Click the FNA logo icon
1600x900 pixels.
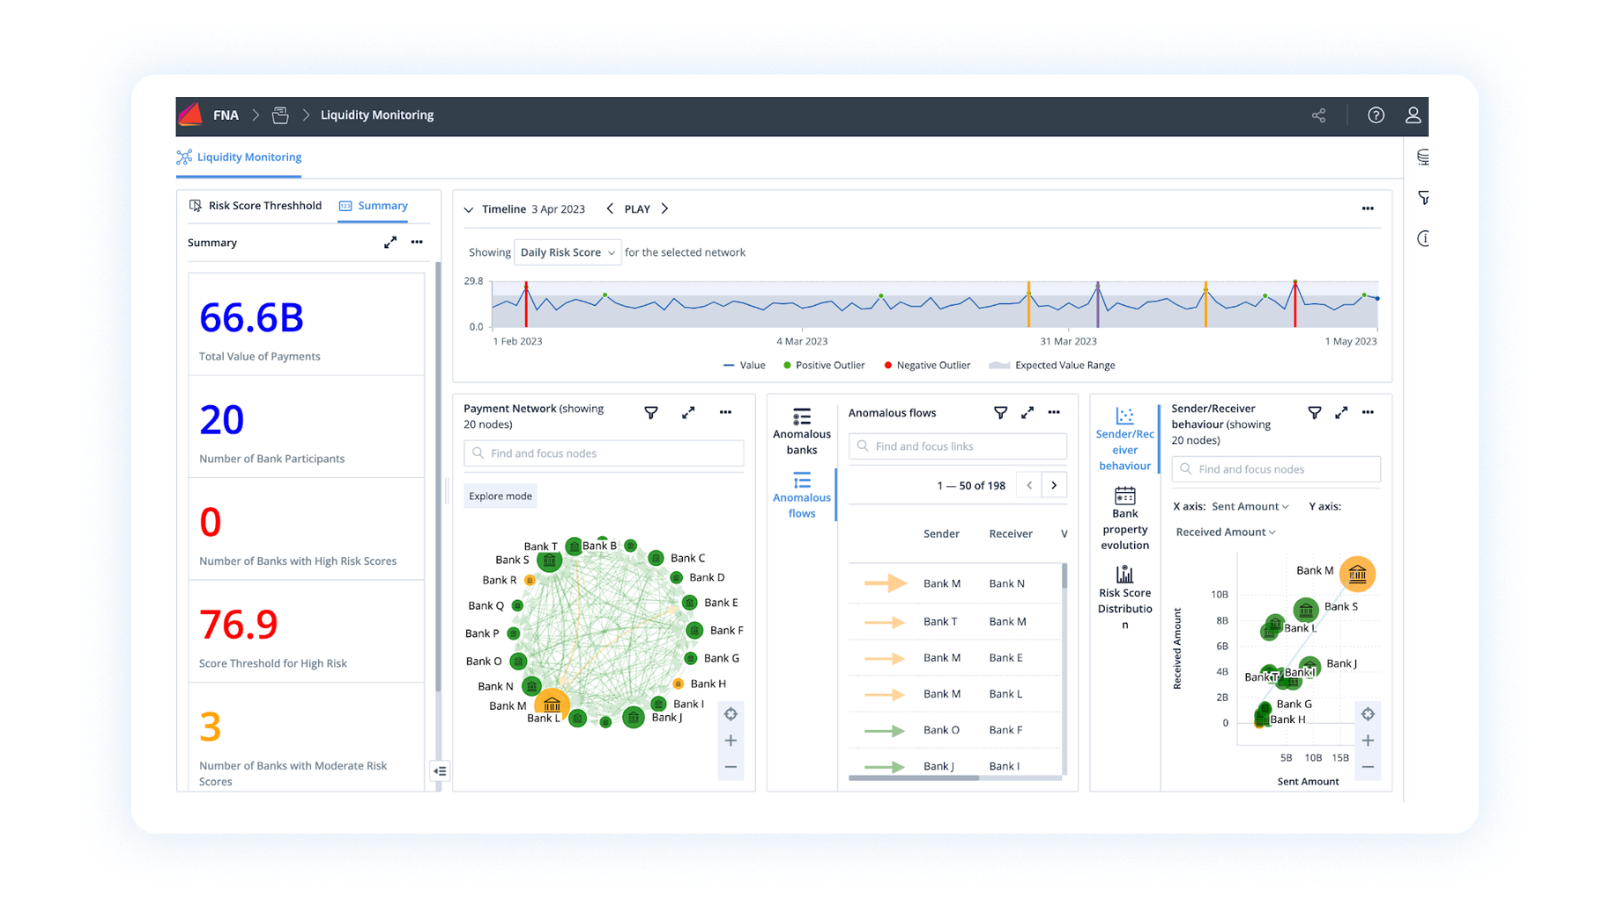pyautogui.click(x=191, y=115)
